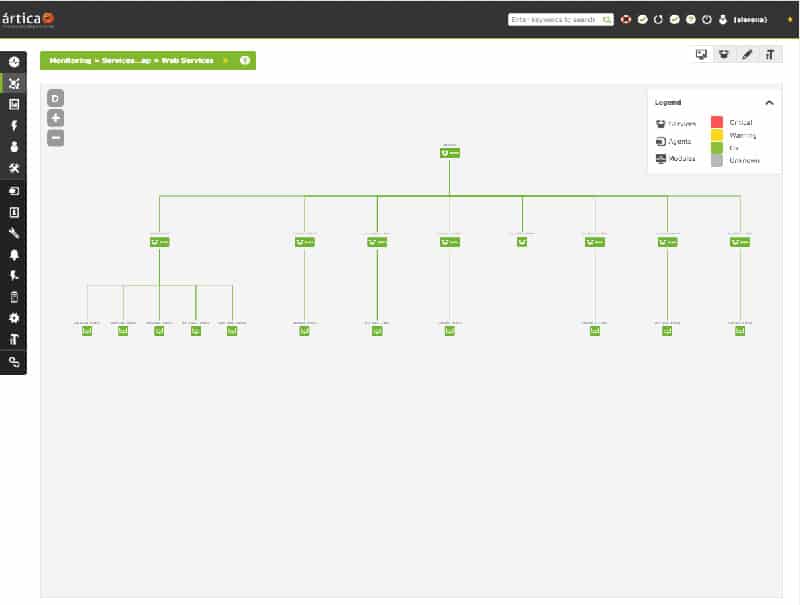Click the Legend title text
This screenshot has width=800, height=605.
[668, 103]
